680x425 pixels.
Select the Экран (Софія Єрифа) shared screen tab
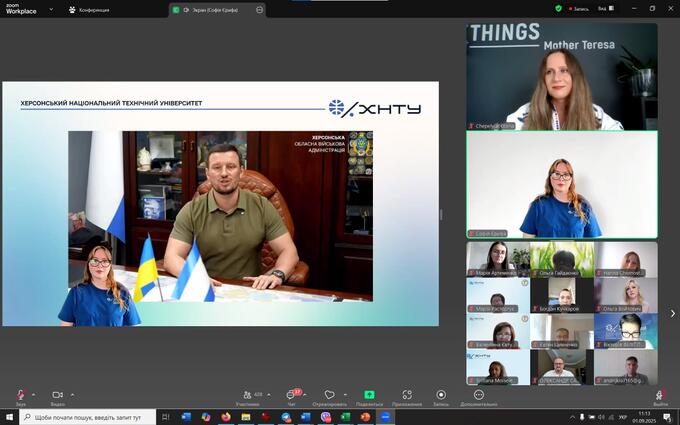pos(209,9)
